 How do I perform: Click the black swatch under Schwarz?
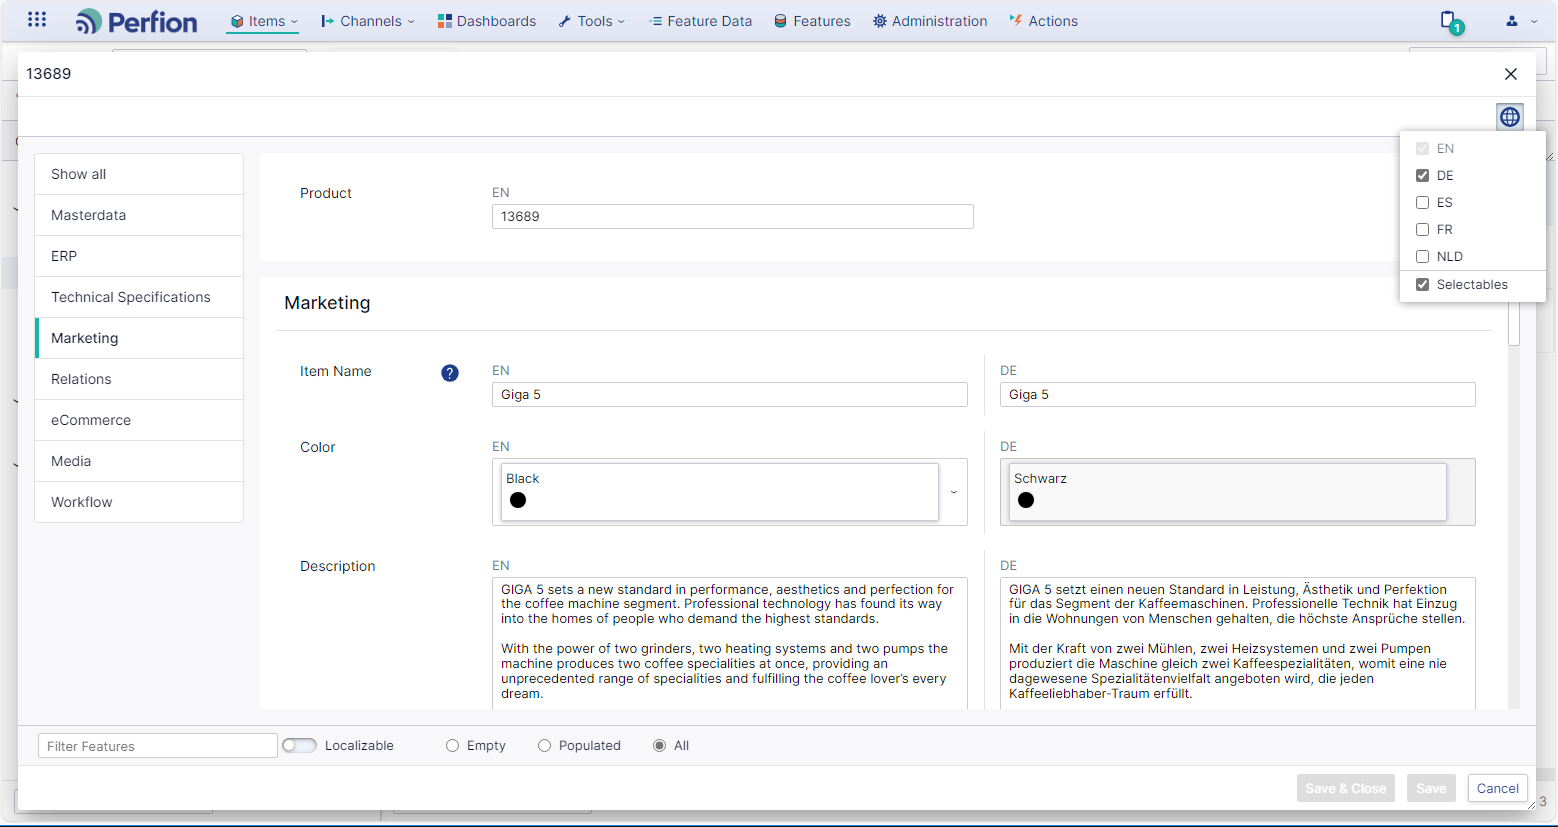(x=1026, y=500)
